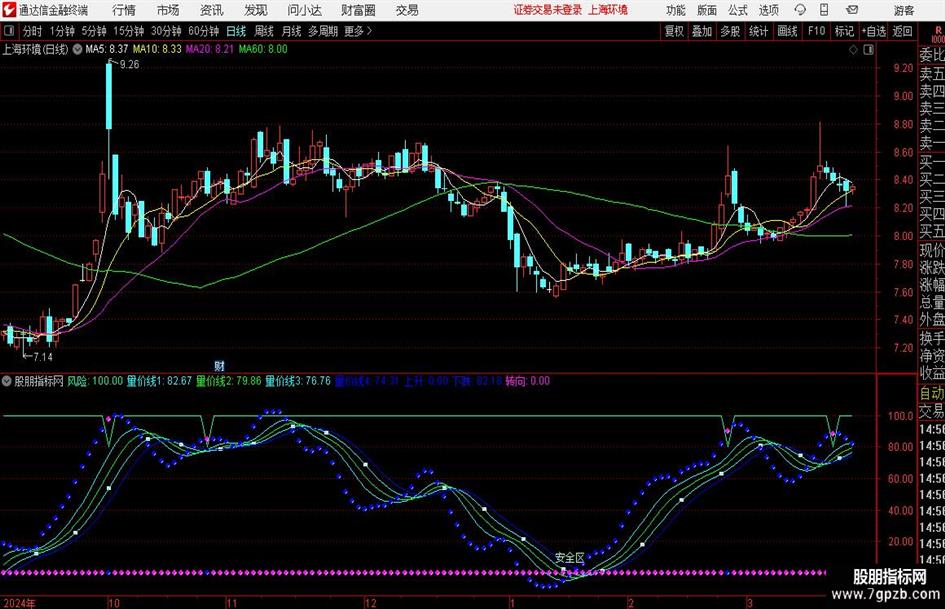Click the 转向: 0.00 value
The width and height of the screenshot is (945, 609).
(528, 381)
